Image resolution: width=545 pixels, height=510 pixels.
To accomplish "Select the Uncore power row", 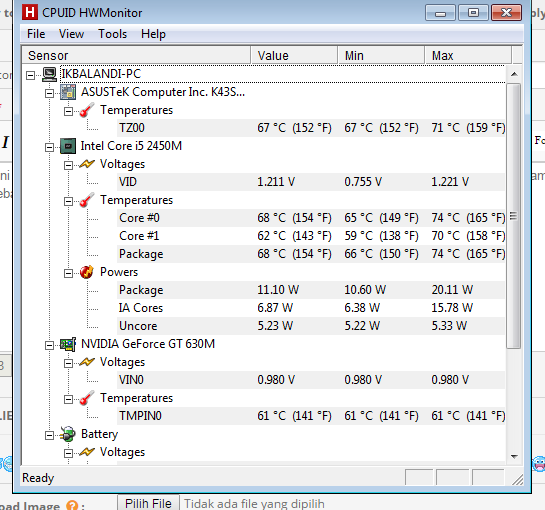I will [311, 326].
